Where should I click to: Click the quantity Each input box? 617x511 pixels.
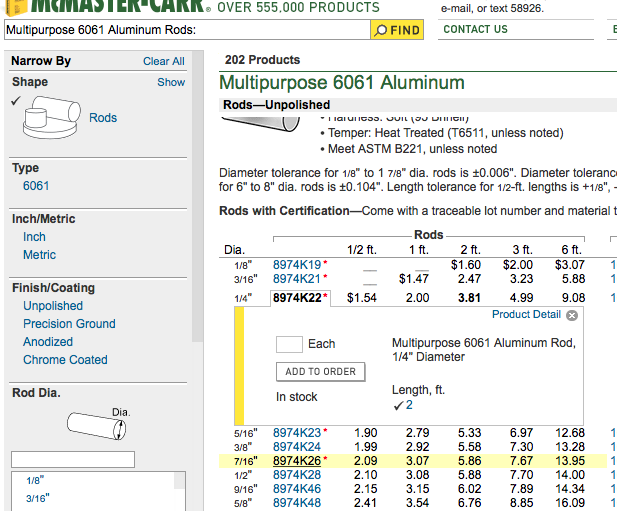click(x=289, y=344)
